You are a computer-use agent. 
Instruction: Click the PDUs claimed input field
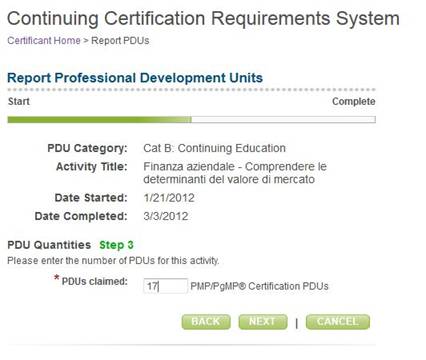pos(166,286)
